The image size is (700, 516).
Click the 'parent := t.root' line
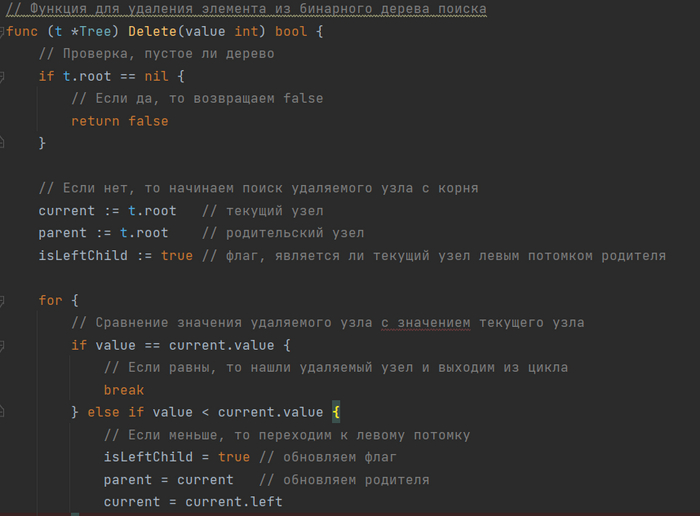(103, 233)
